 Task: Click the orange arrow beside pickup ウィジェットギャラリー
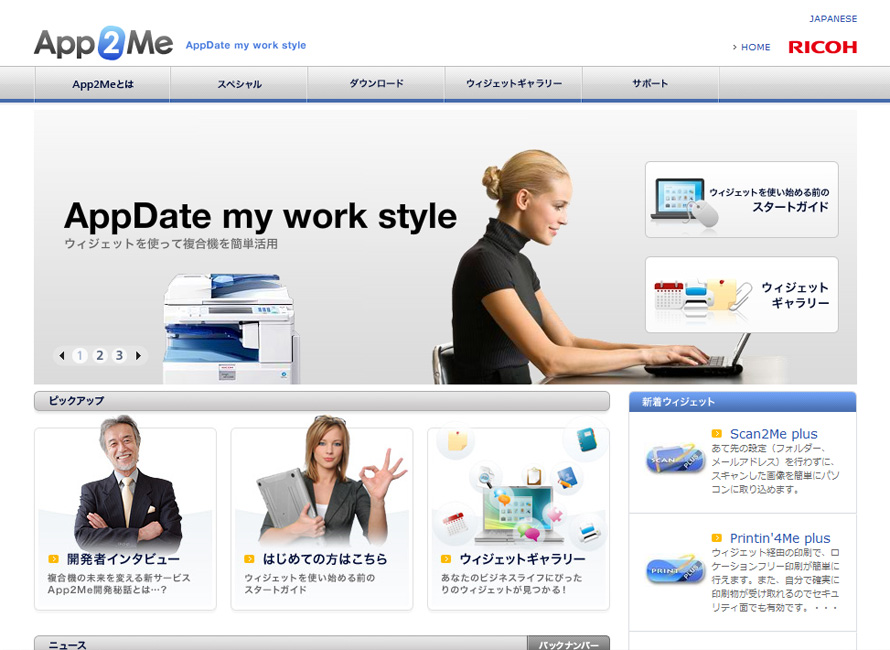click(446, 559)
